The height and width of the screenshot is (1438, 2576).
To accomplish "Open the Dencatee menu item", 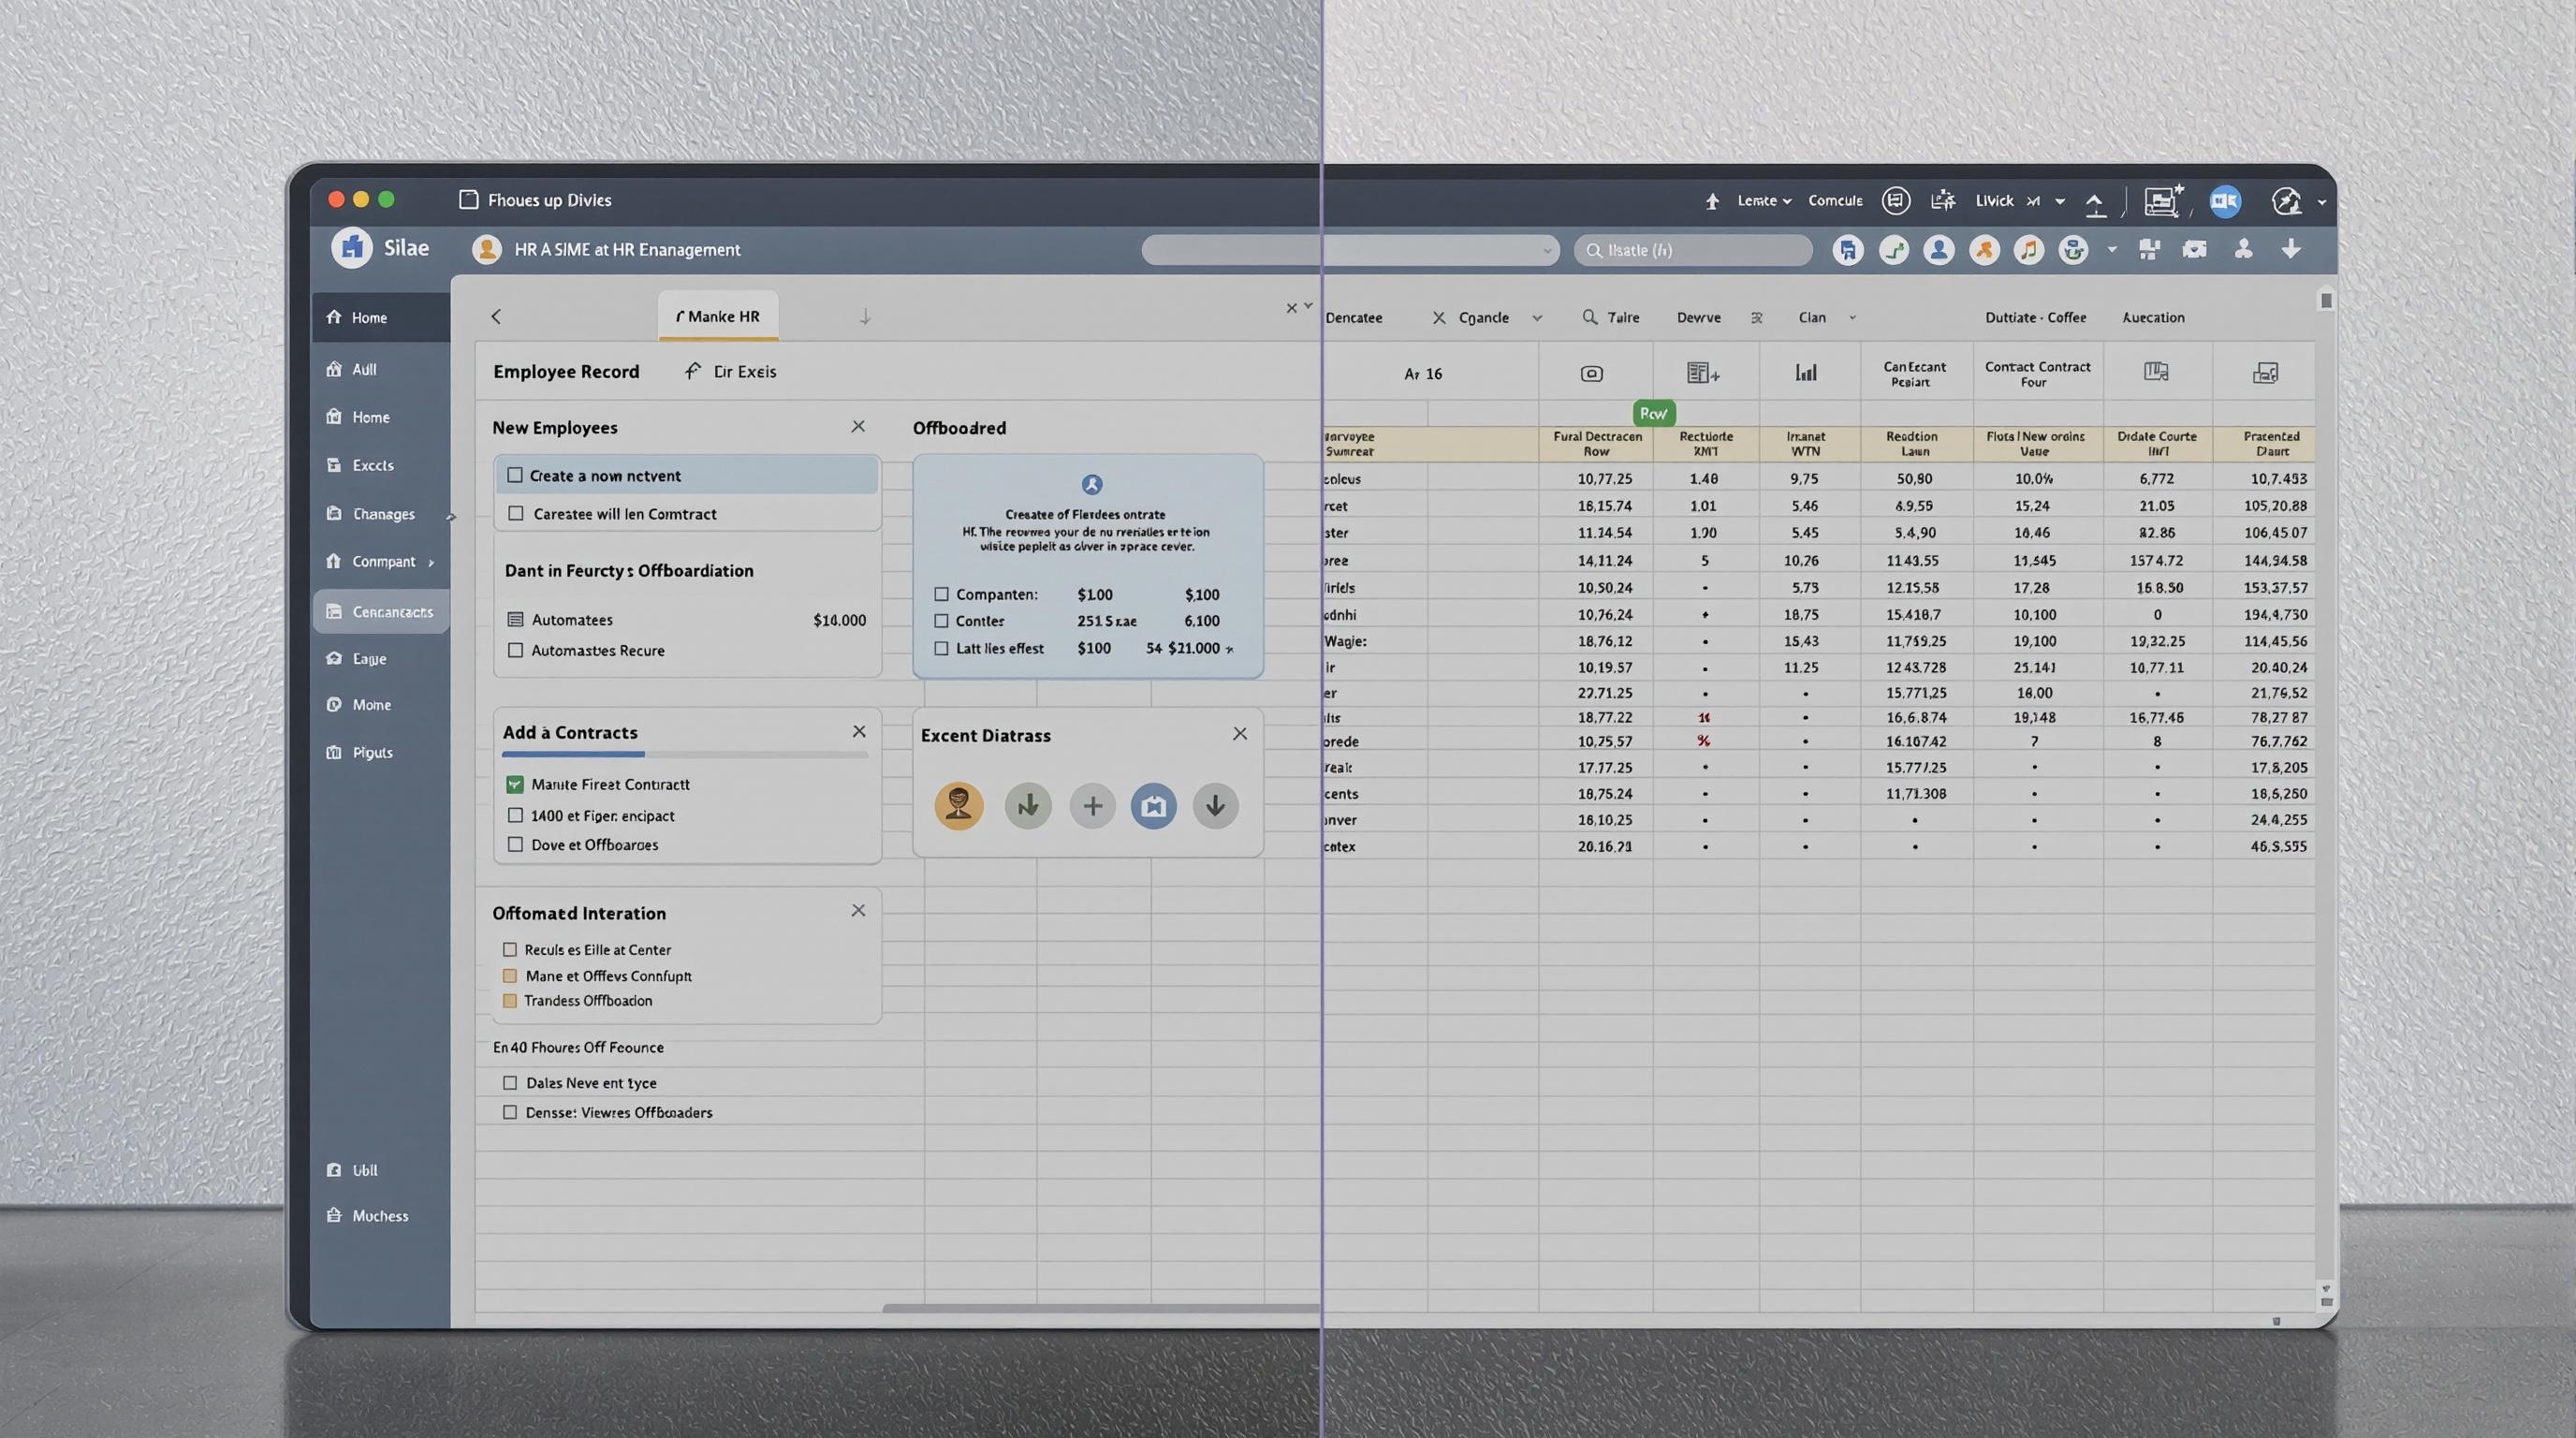I will [x=1354, y=318].
